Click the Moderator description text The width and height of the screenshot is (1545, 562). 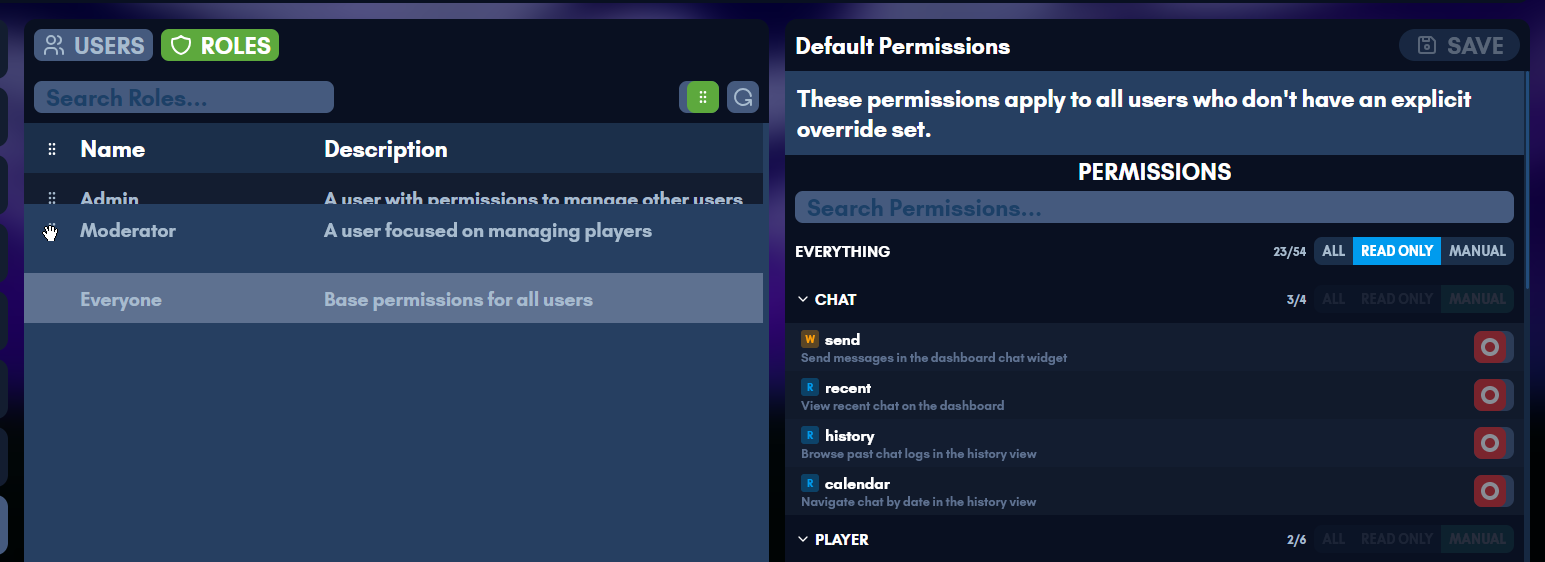pyautogui.click(x=488, y=231)
